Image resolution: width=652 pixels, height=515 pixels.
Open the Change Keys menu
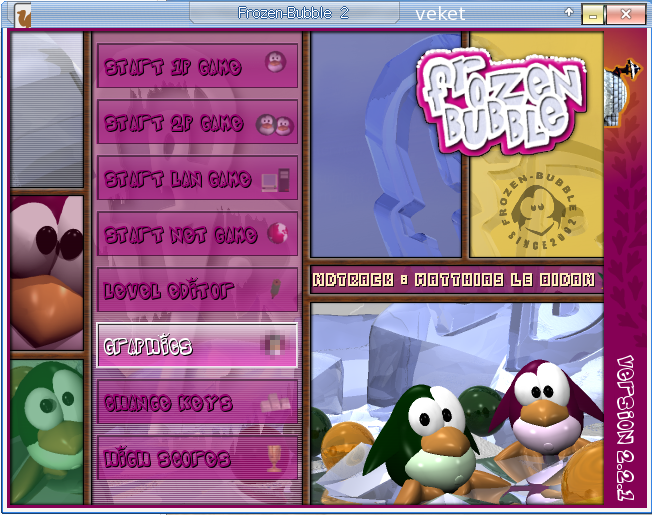198,402
